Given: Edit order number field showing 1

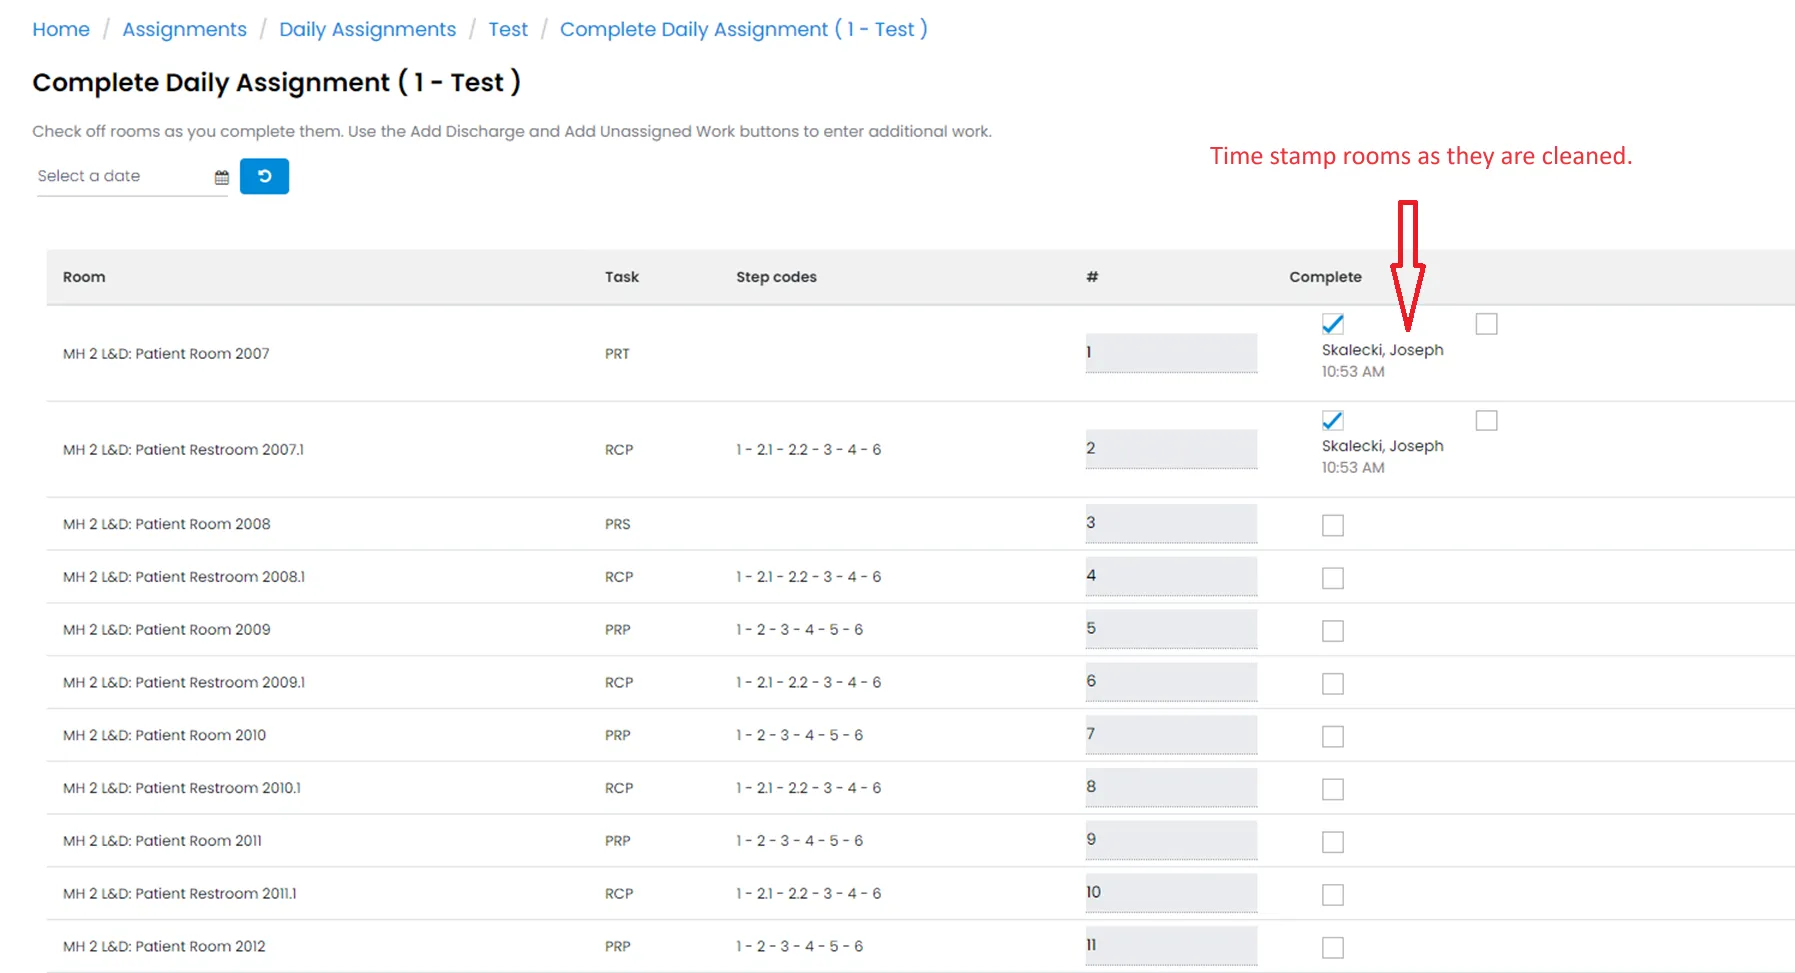Looking at the screenshot, I should pyautogui.click(x=1171, y=353).
